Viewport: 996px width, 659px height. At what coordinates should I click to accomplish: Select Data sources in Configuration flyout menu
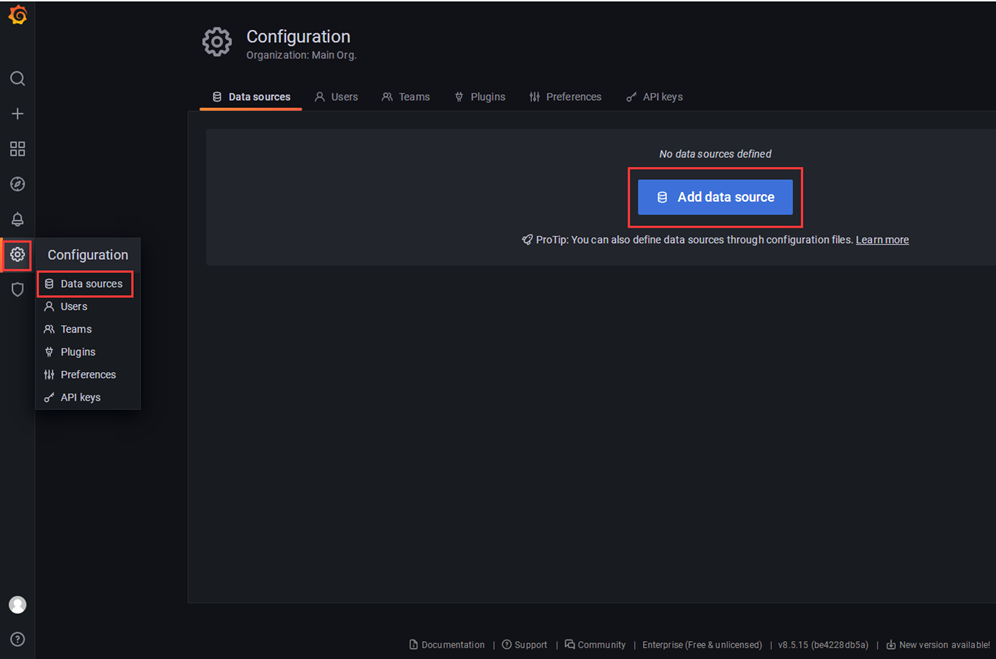85,283
